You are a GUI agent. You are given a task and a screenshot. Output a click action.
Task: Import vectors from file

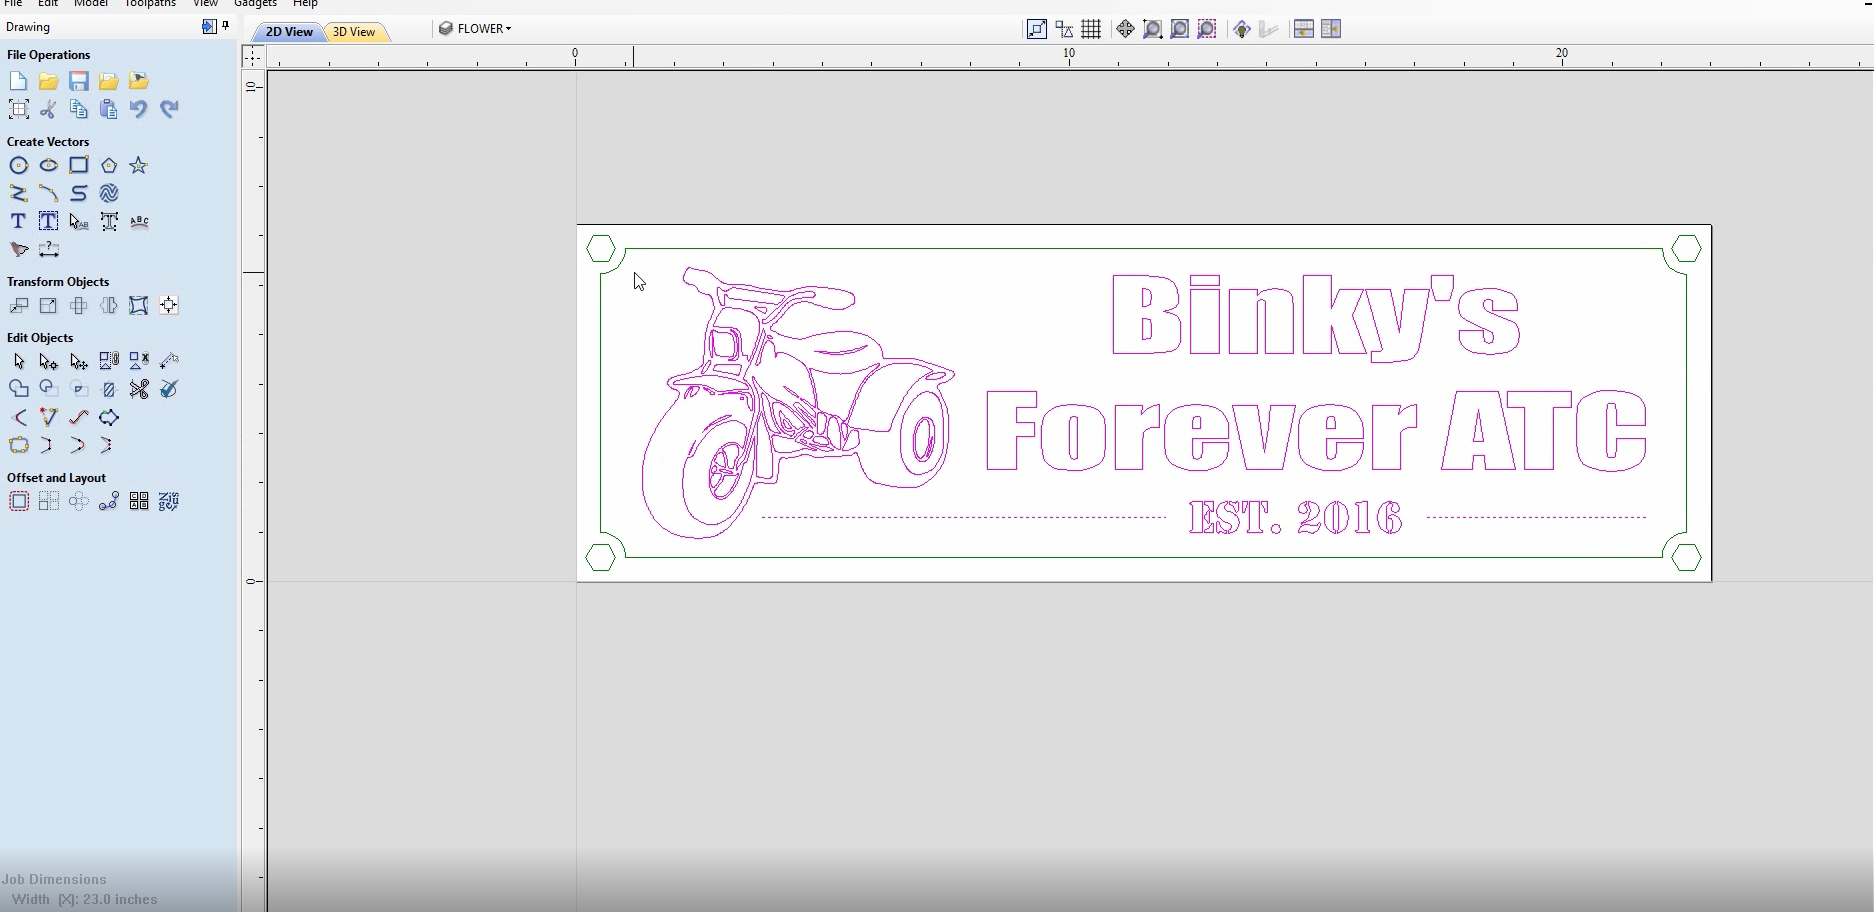coord(108,81)
